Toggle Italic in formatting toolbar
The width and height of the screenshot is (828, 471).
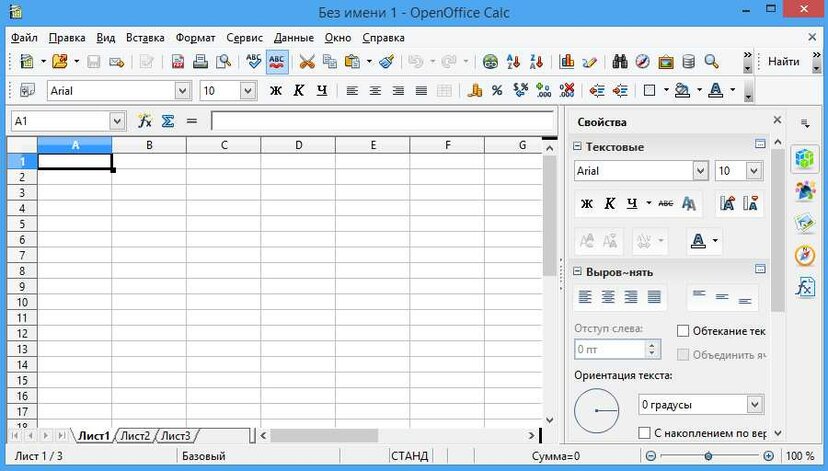(x=298, y=91)
